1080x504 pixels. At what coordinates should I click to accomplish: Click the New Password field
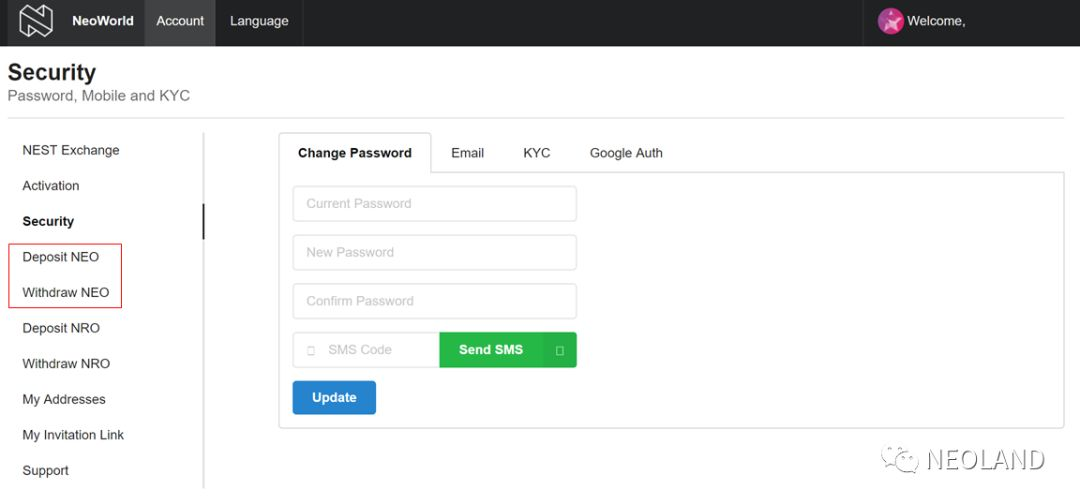(x=435, y=253)
